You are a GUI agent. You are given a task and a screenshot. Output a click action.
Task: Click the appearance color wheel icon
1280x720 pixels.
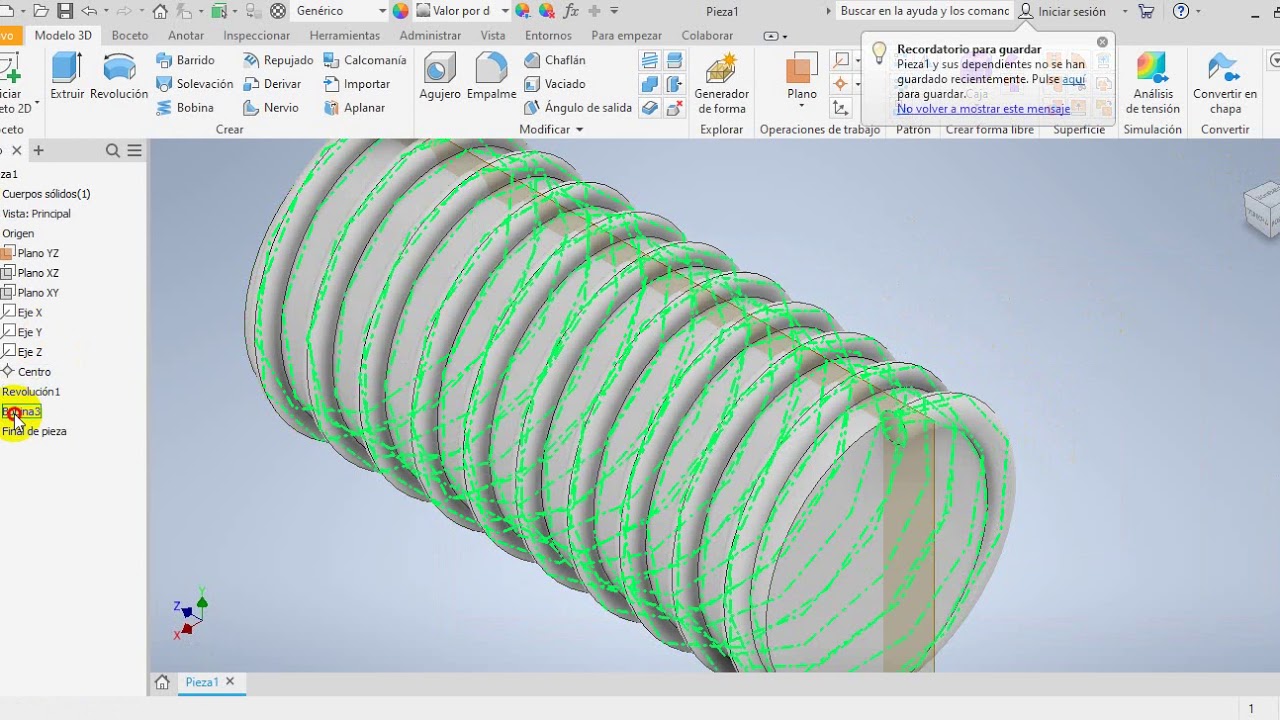[400, 11]
